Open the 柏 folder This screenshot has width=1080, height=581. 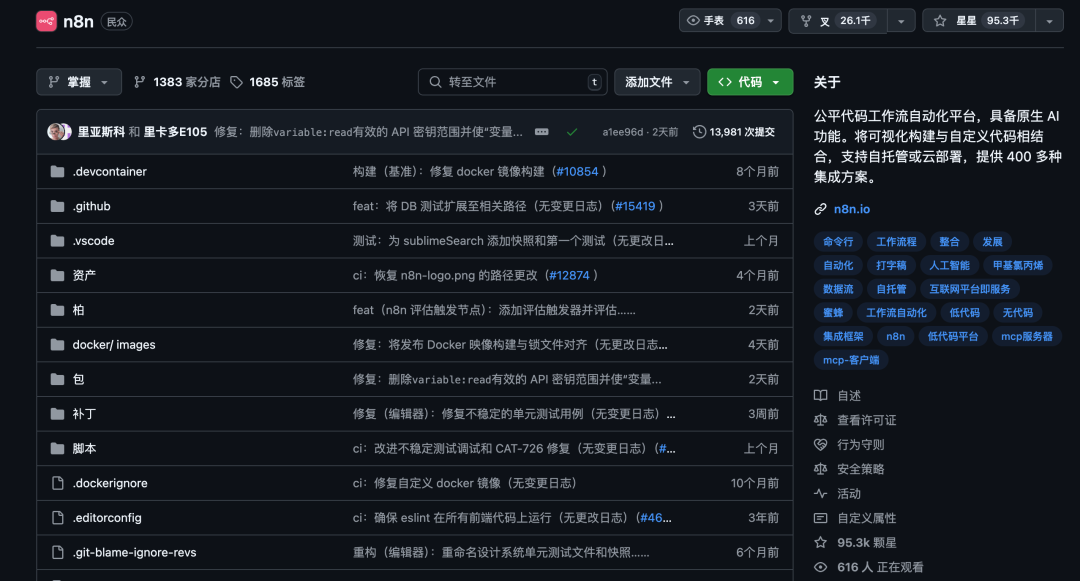(79, 310)
